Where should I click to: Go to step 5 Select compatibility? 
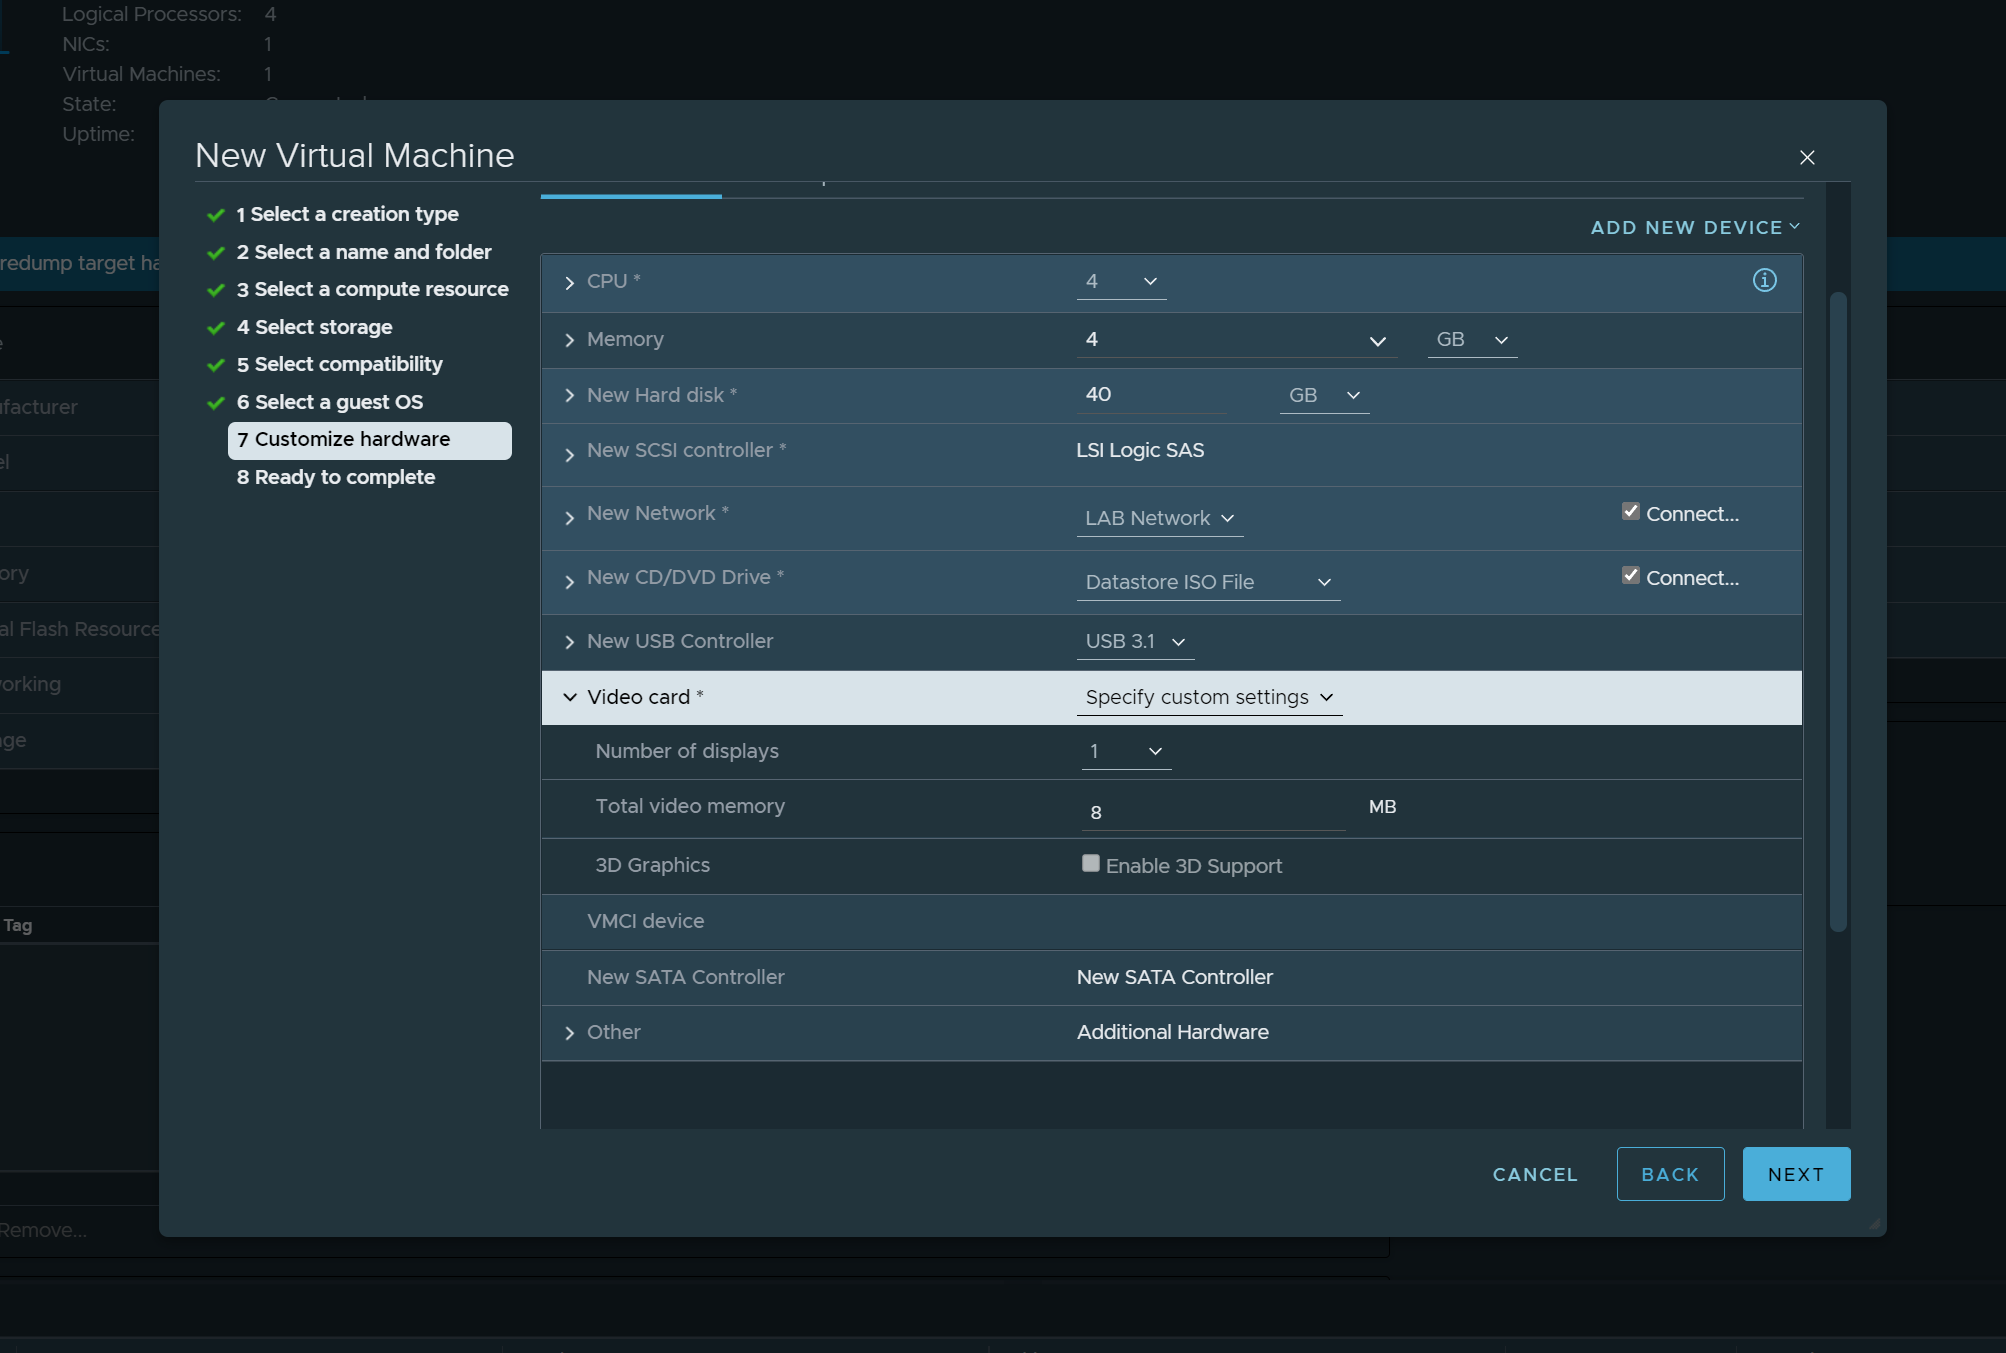click(x=339, y=364)
